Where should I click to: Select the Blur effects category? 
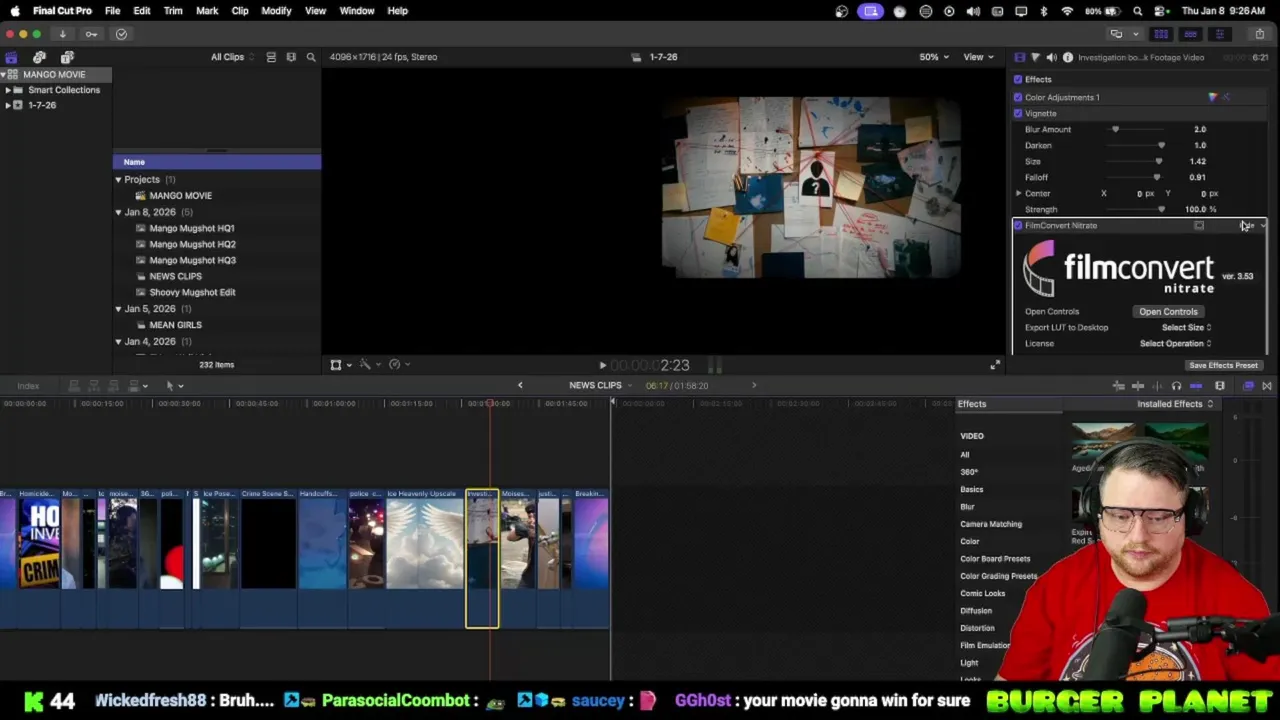967,507
